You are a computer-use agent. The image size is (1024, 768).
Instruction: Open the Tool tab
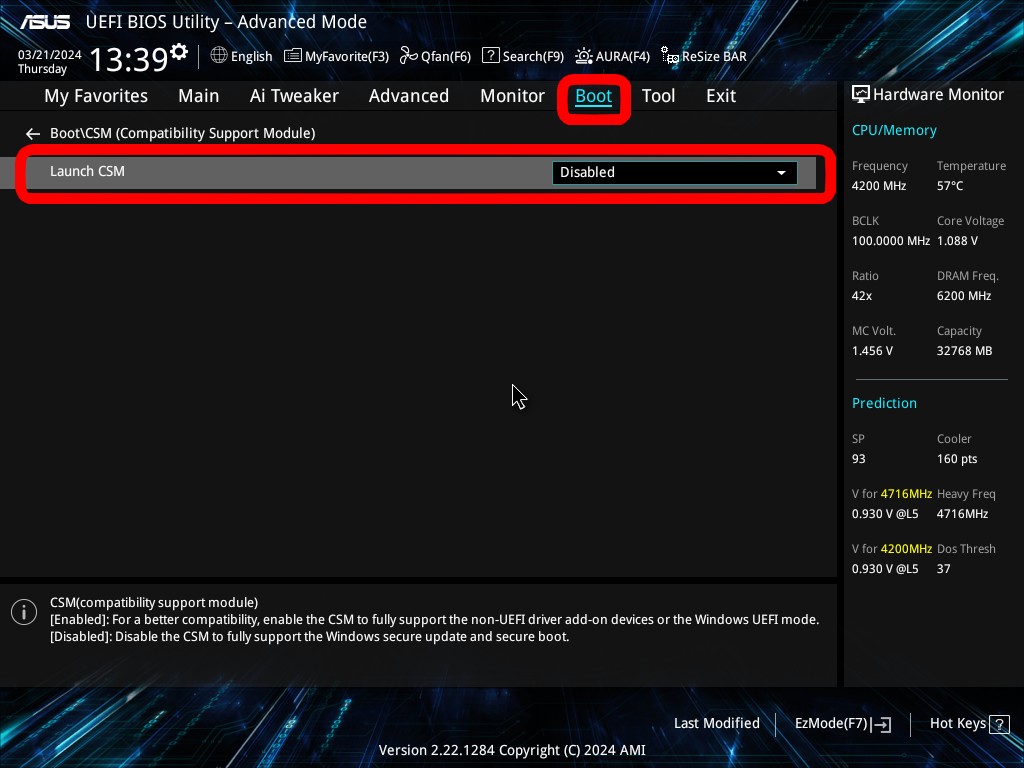point(658,96)
